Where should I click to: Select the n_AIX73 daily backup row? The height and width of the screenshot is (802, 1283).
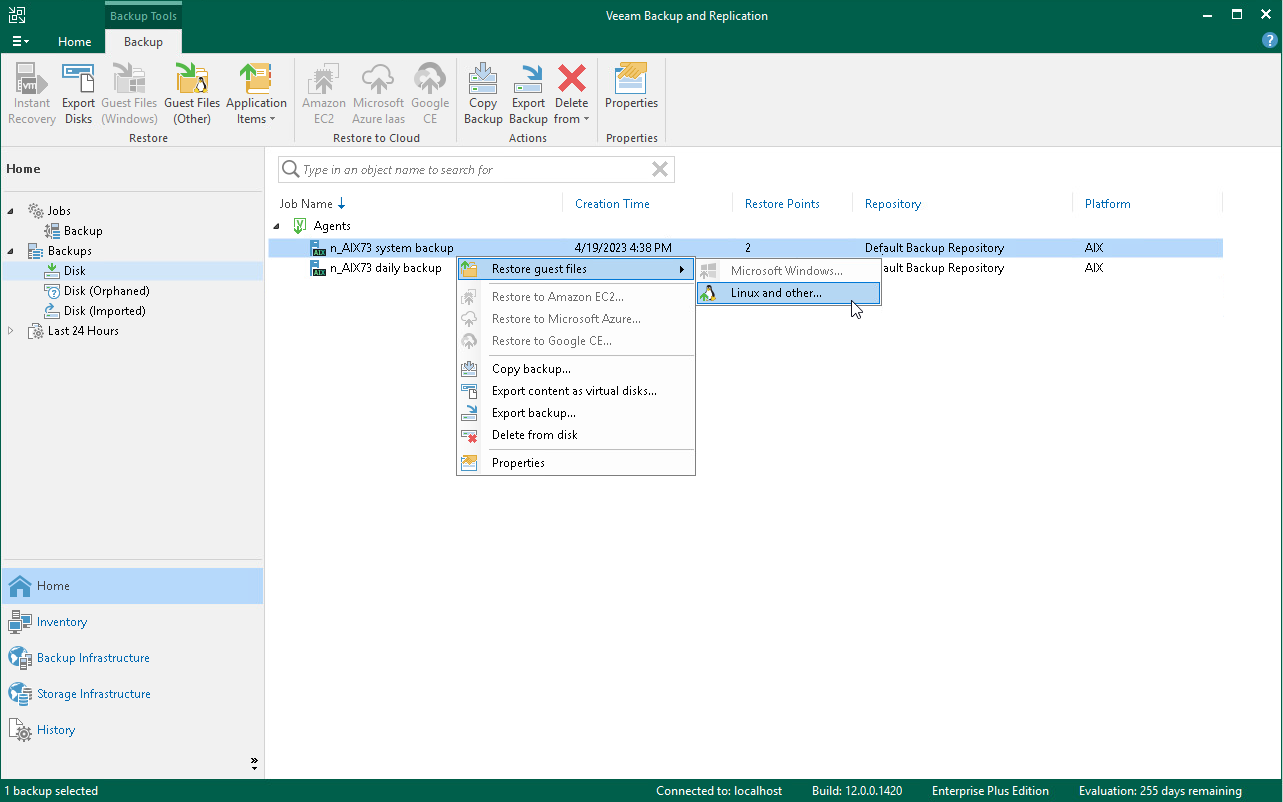(x=745, y=268)
